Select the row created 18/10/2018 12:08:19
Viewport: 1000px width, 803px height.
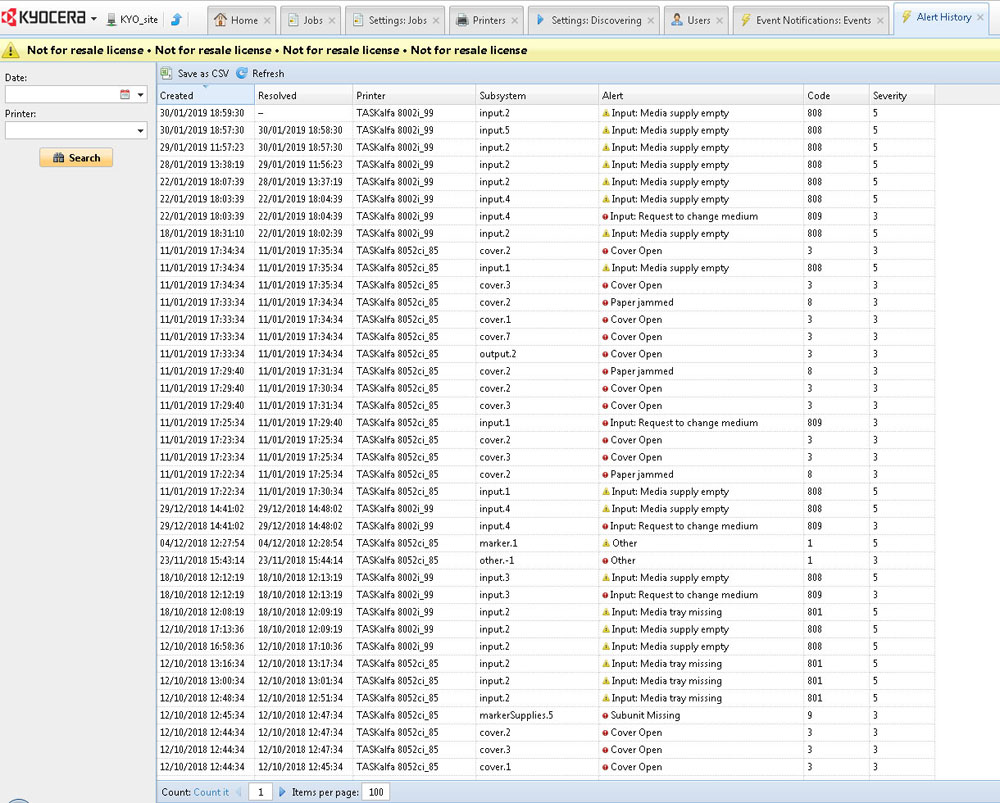[546, 612]
